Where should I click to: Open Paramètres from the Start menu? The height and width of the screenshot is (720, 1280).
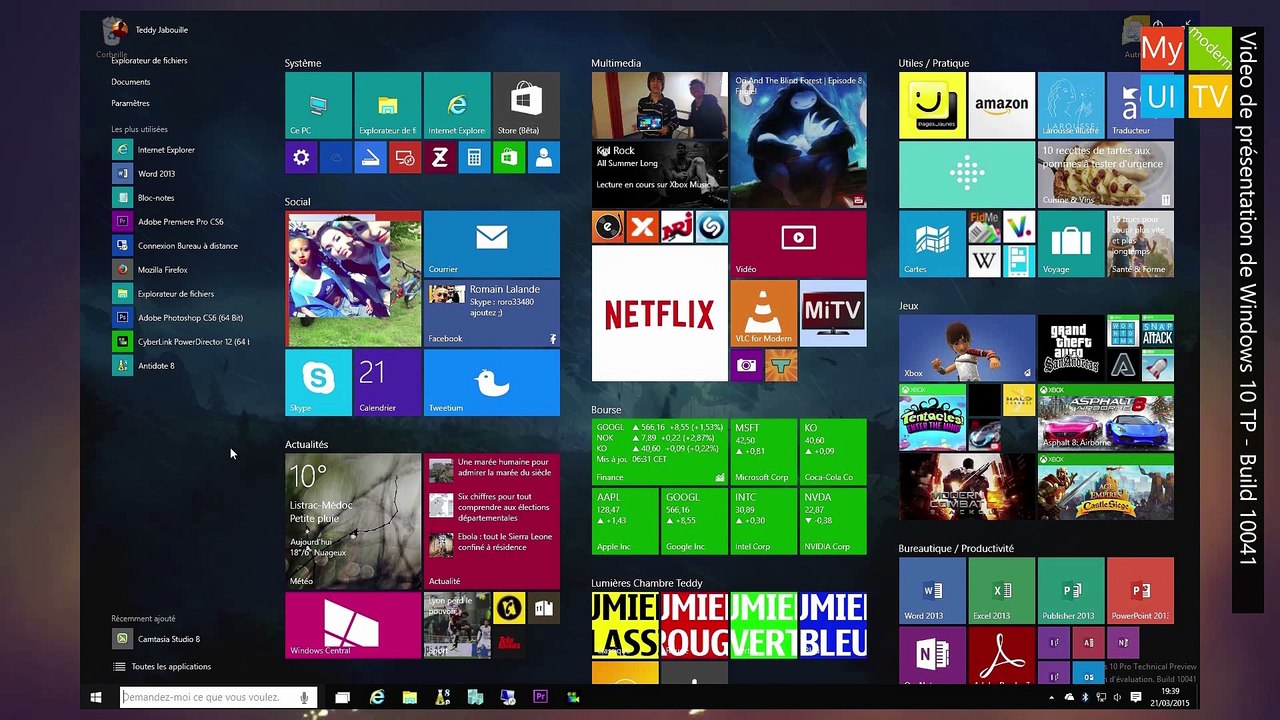click(x=131, y=103)
